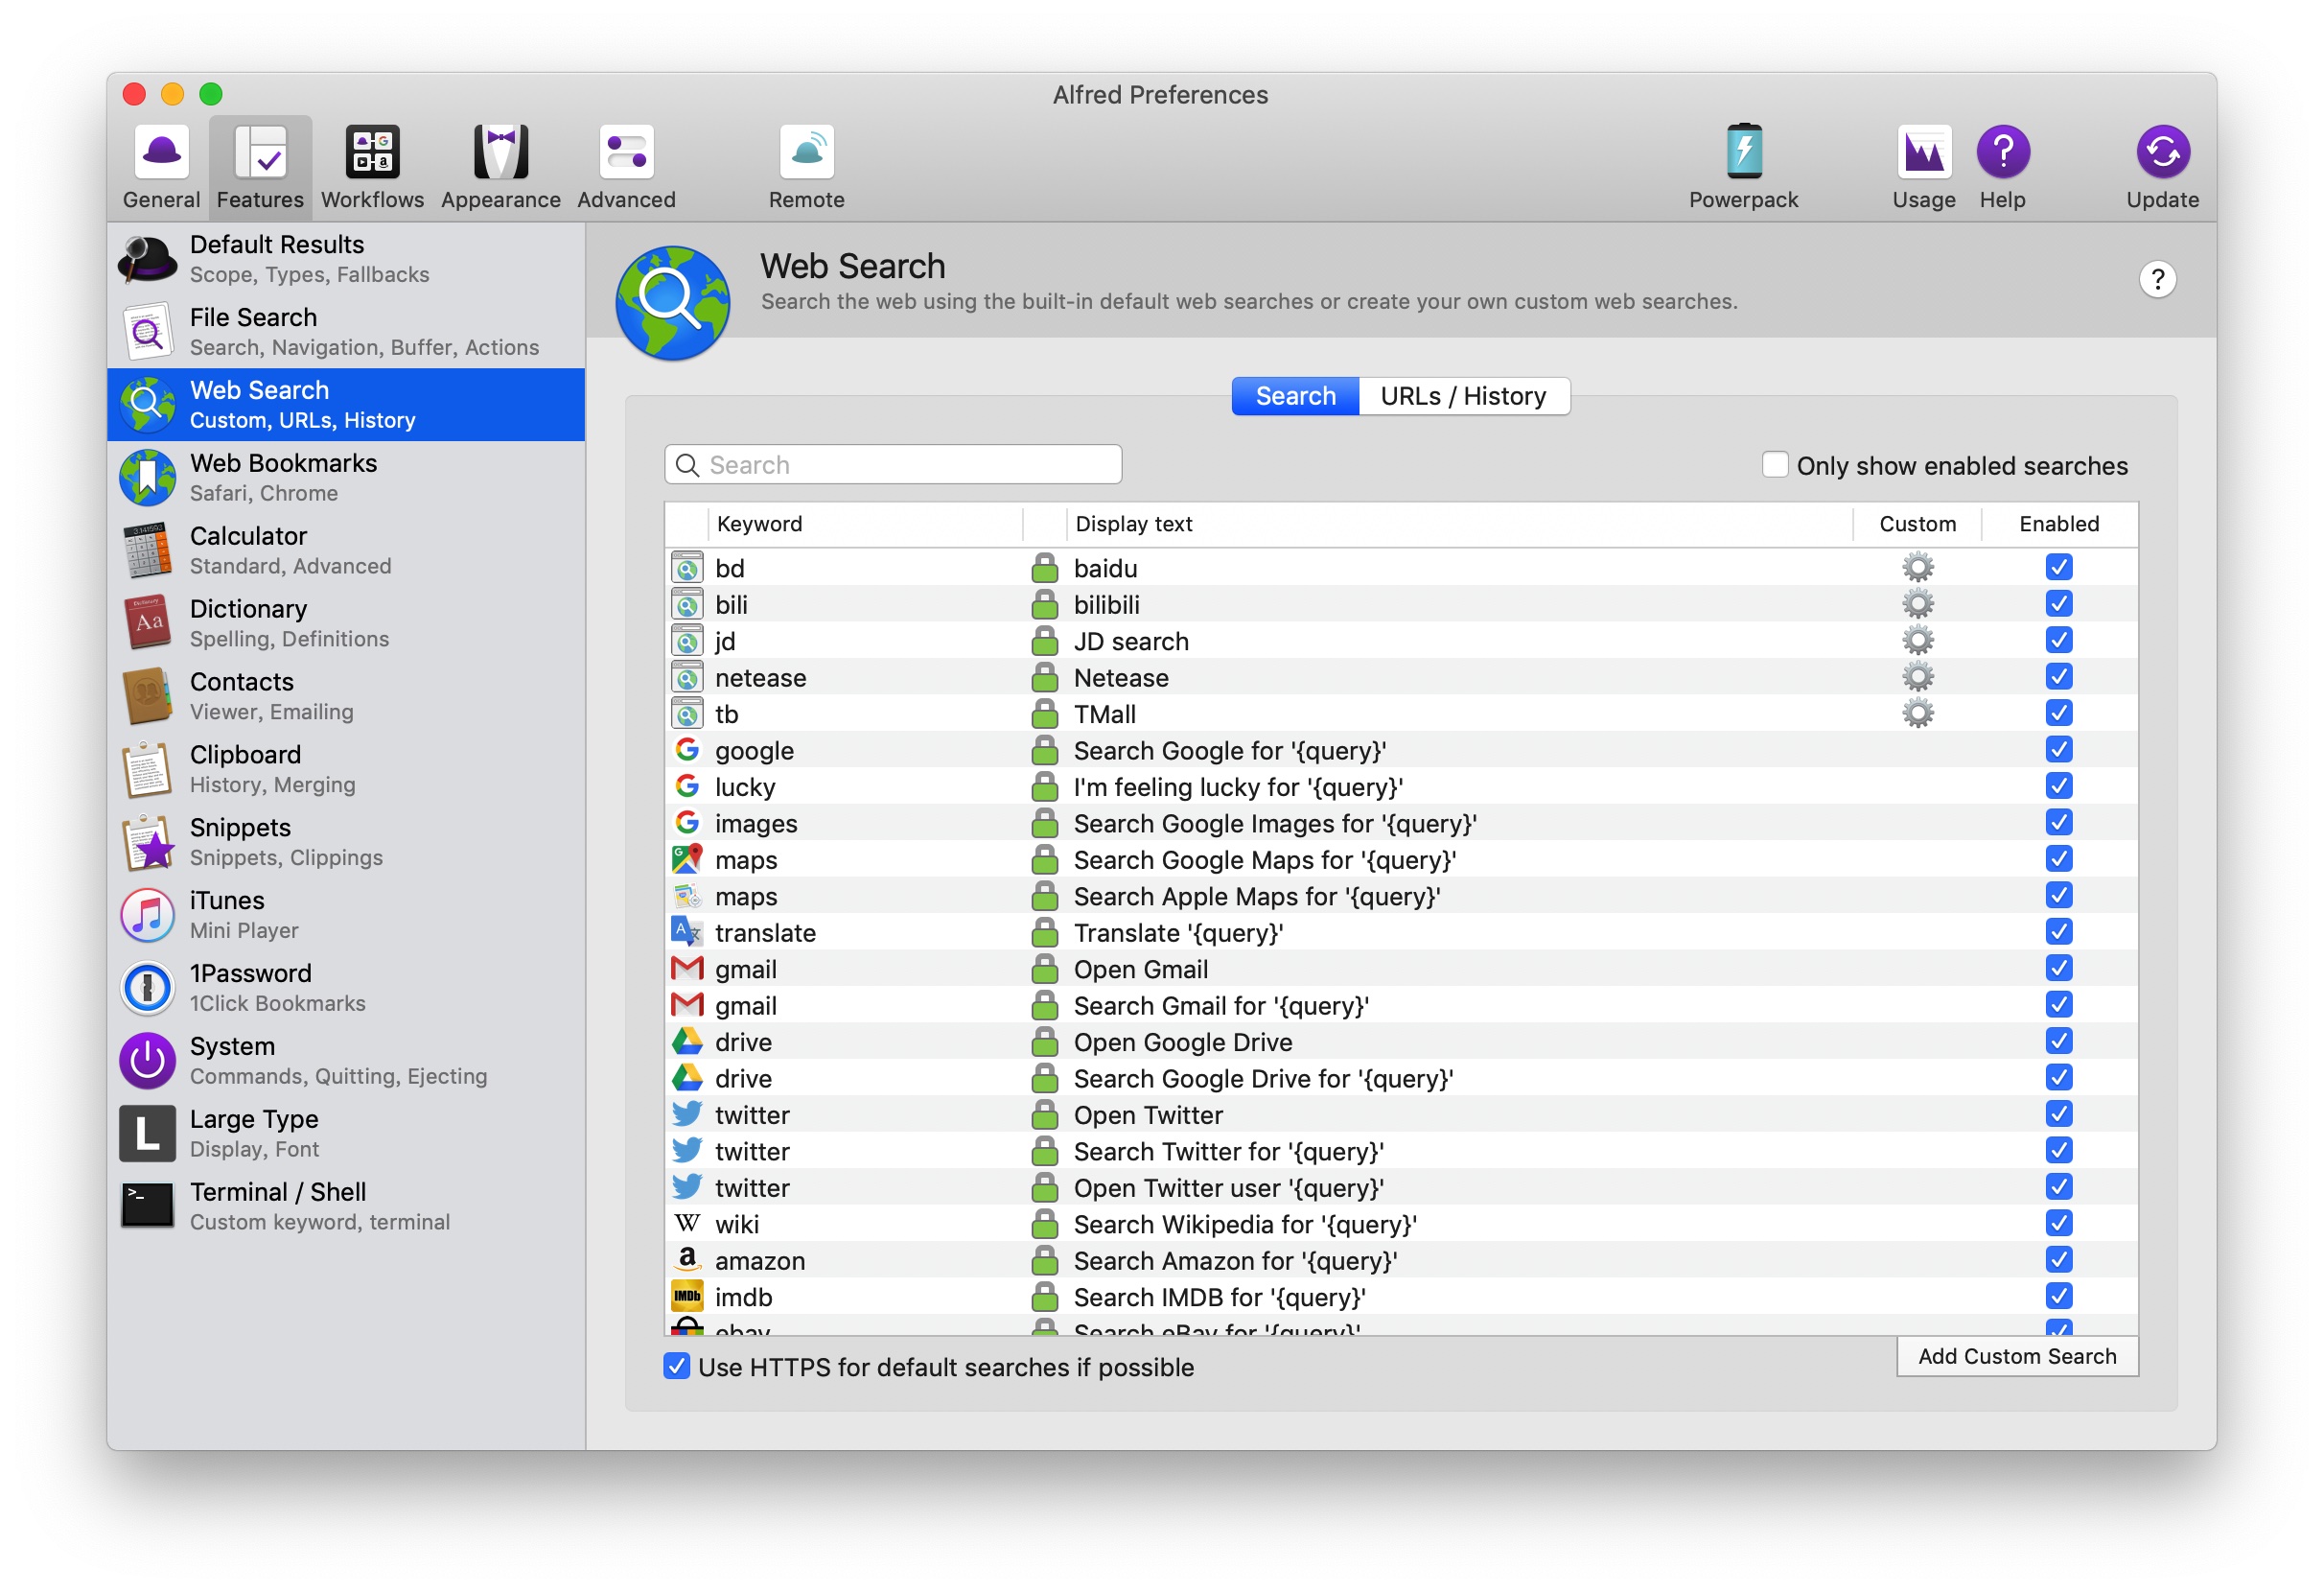Disable the Search IMDB checkbox
The image size is (2324, 1592).
[2058, 1297]
